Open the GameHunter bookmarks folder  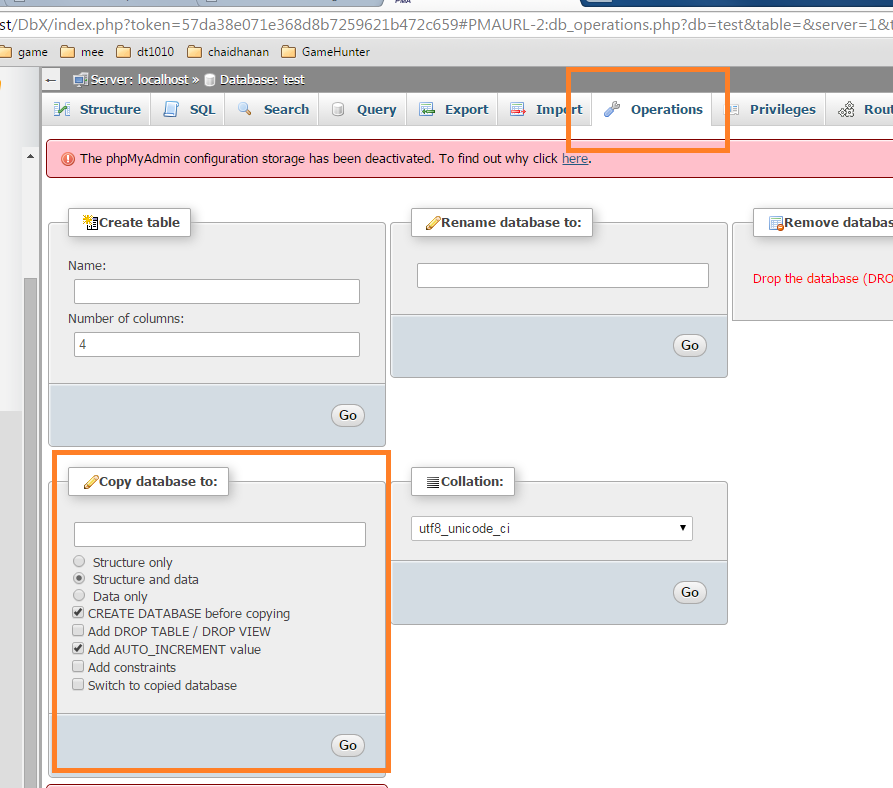[325, 52]
